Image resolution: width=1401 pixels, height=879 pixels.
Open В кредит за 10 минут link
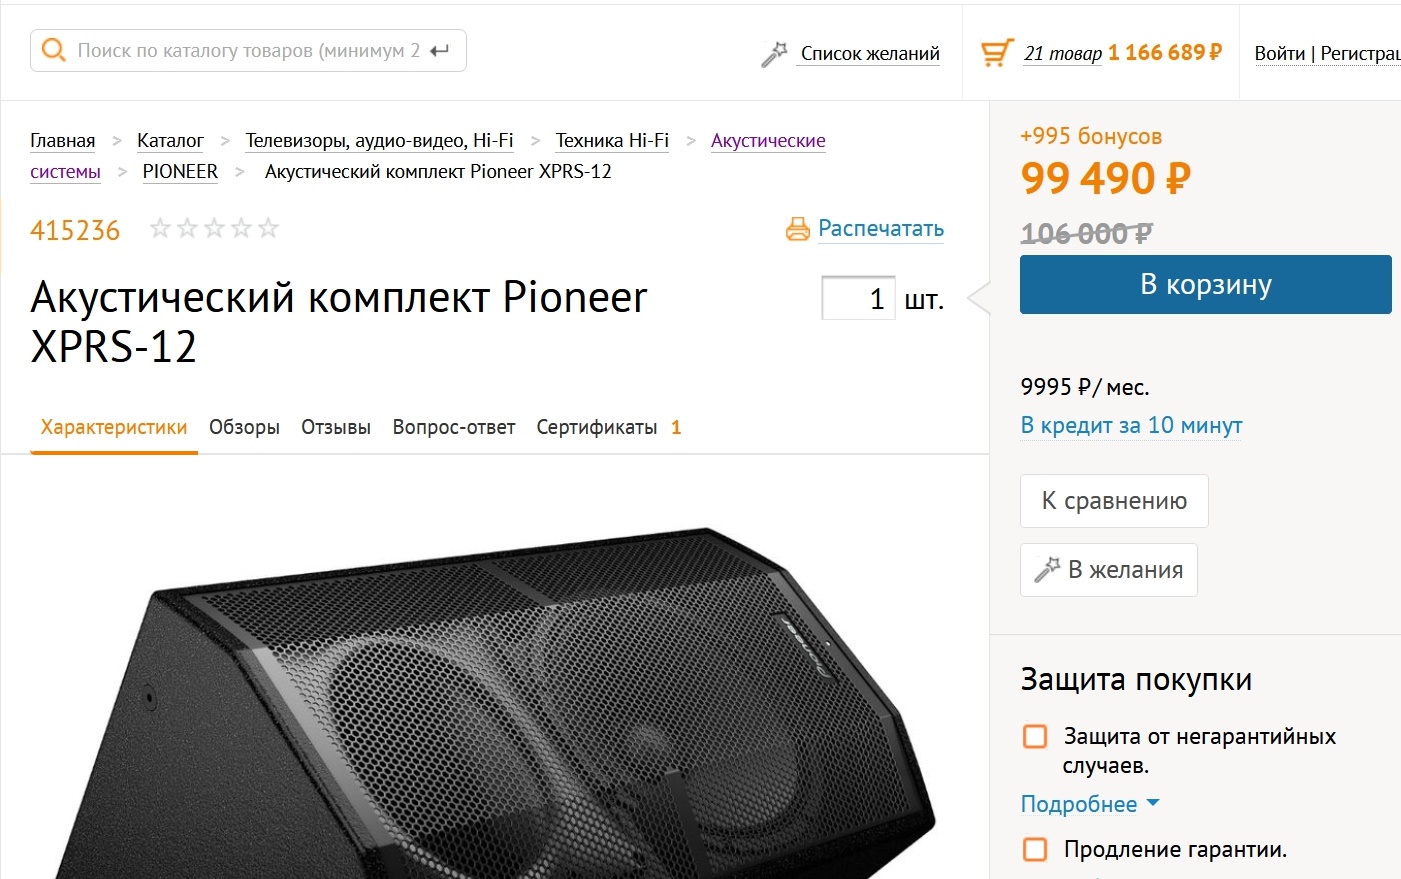tap(1131, 425)
